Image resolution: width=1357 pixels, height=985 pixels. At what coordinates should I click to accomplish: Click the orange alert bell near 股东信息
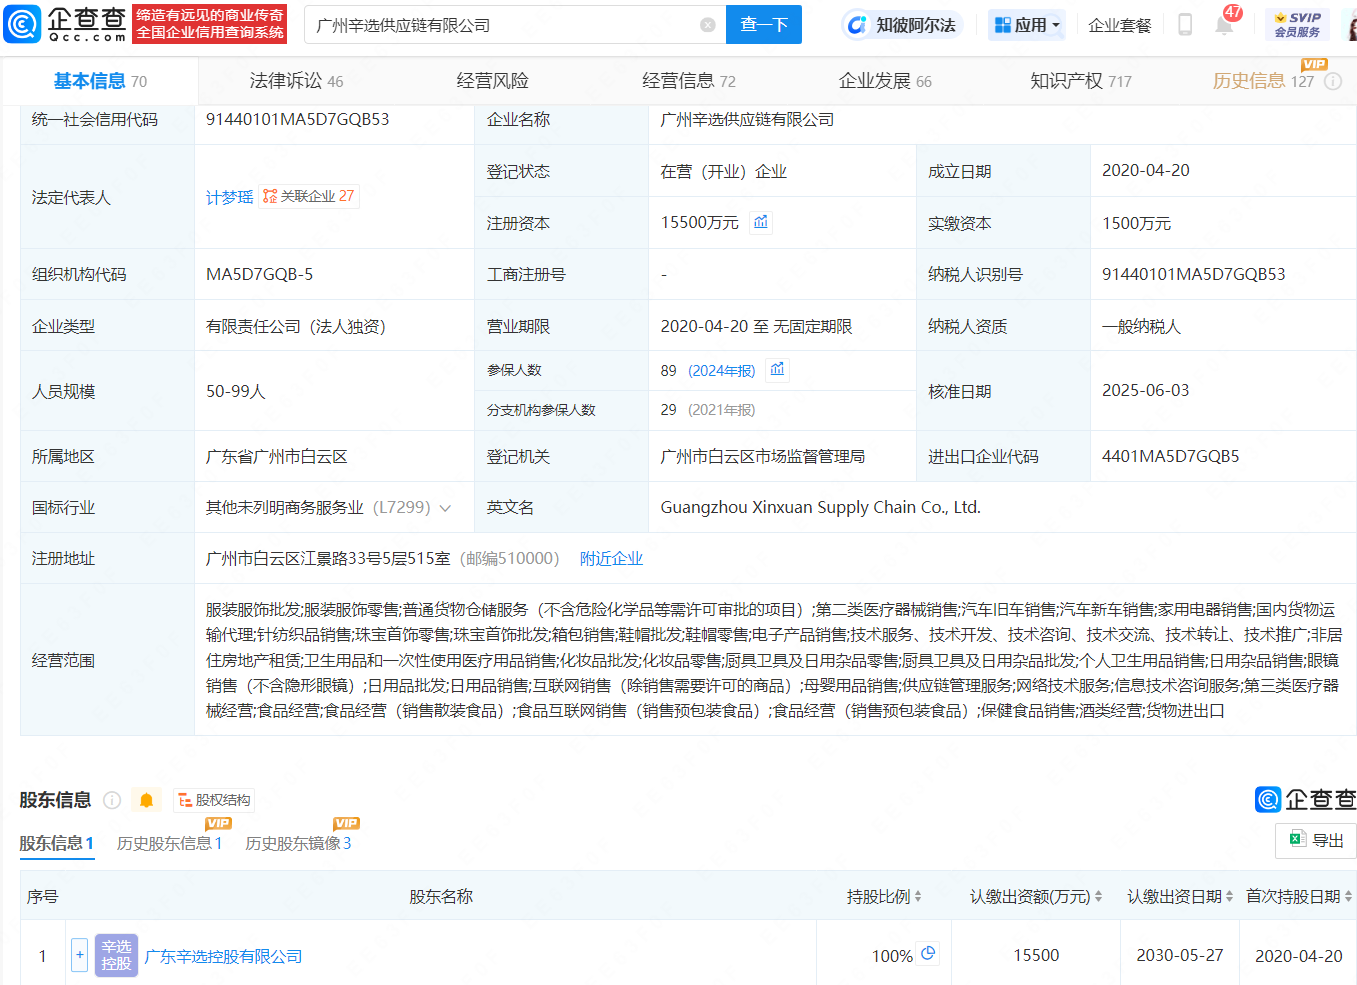pos(146,800)
